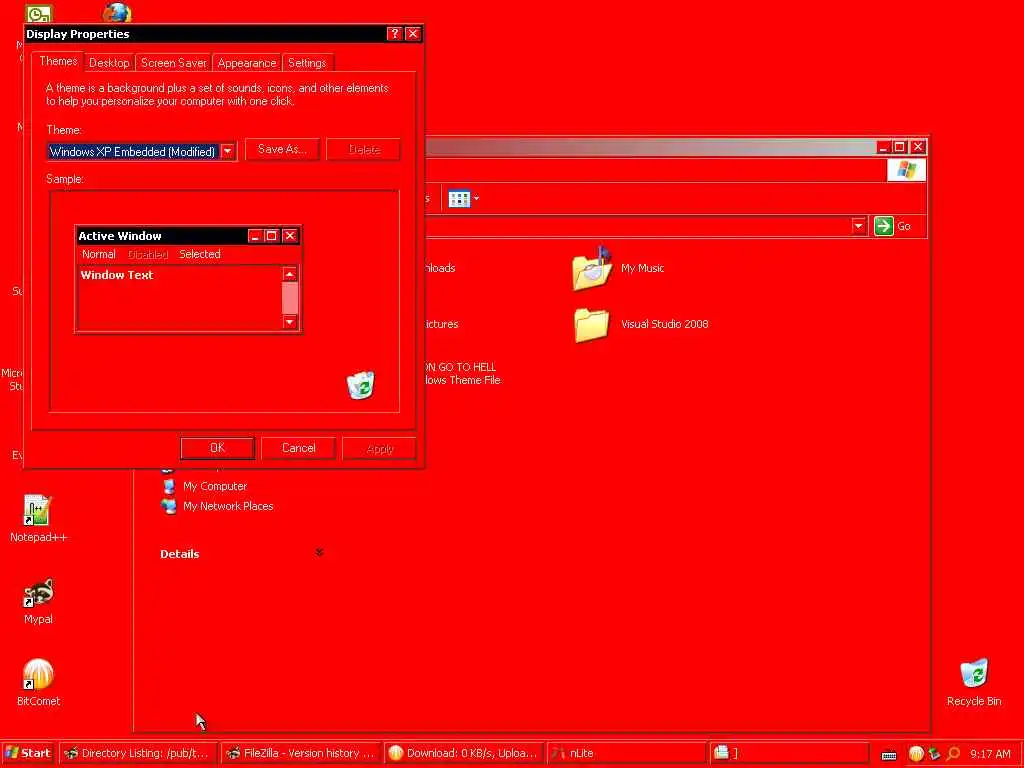1024x768 pixels.
Task: Open the Mypal browser desktop icon
Action: pos(38,593)
